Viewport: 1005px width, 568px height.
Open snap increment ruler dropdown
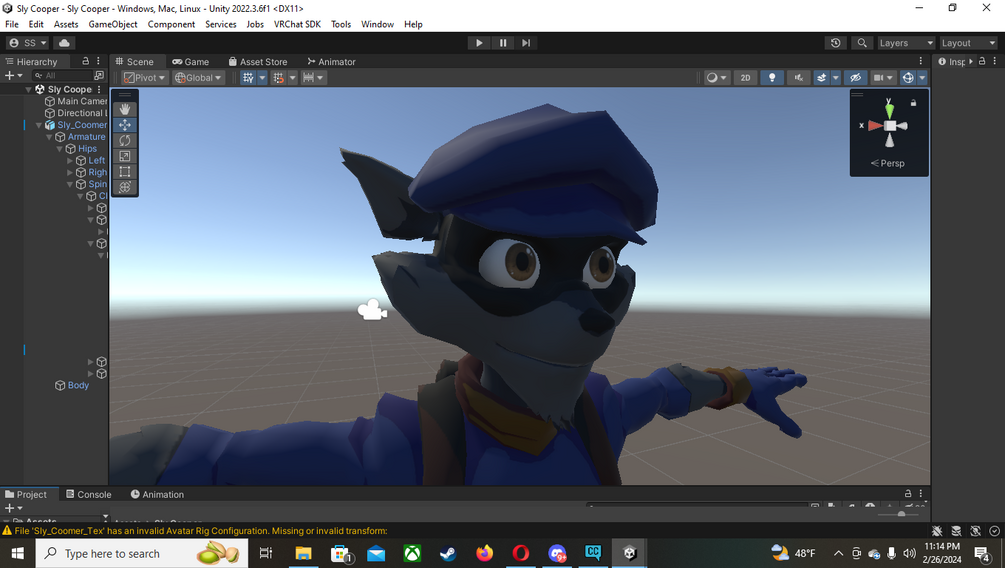(313, 78)
